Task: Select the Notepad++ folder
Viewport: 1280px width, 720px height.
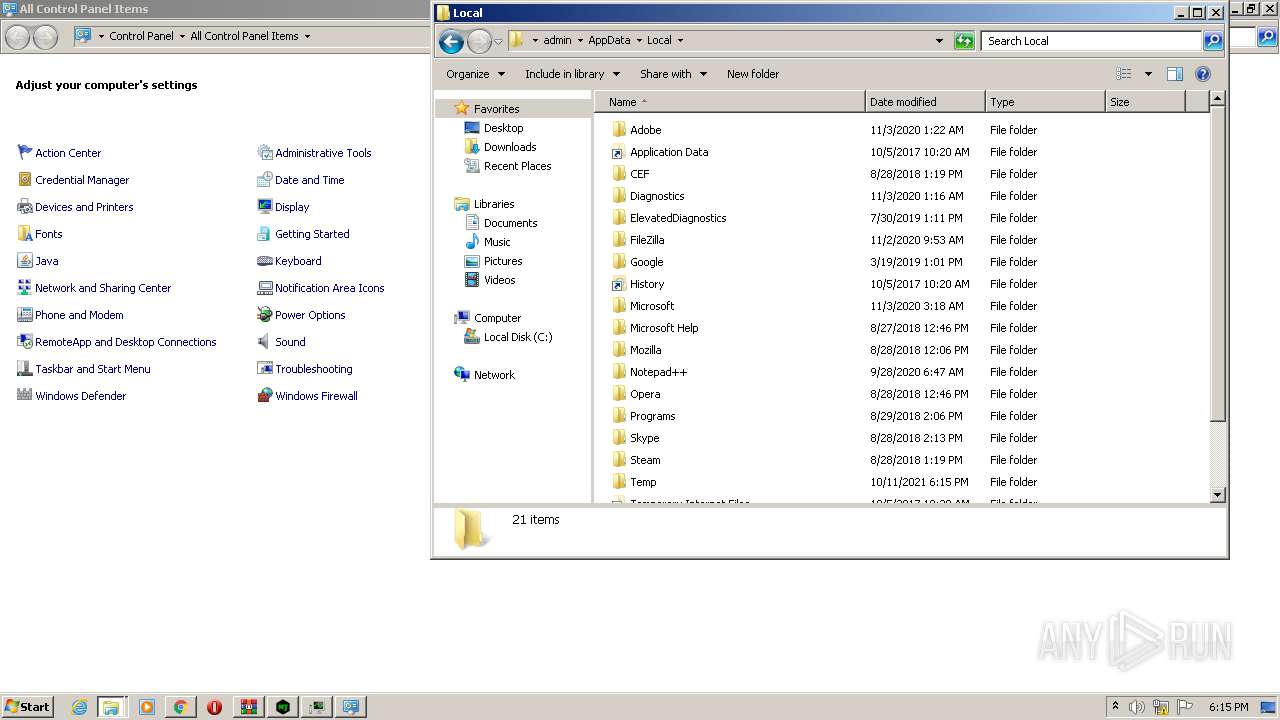Action: (x=658, y=372)
